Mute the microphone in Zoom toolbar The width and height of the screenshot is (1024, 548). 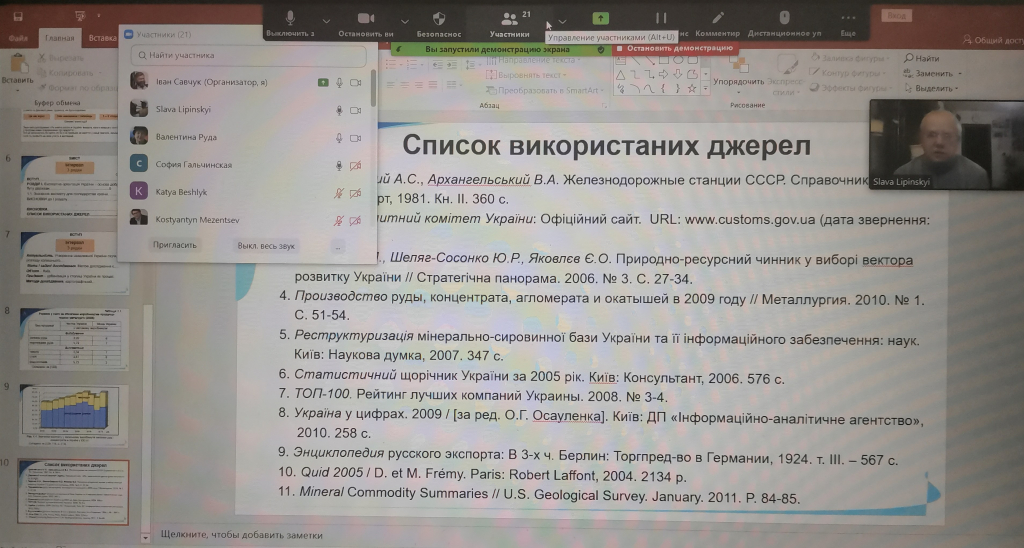click(290, 19)
